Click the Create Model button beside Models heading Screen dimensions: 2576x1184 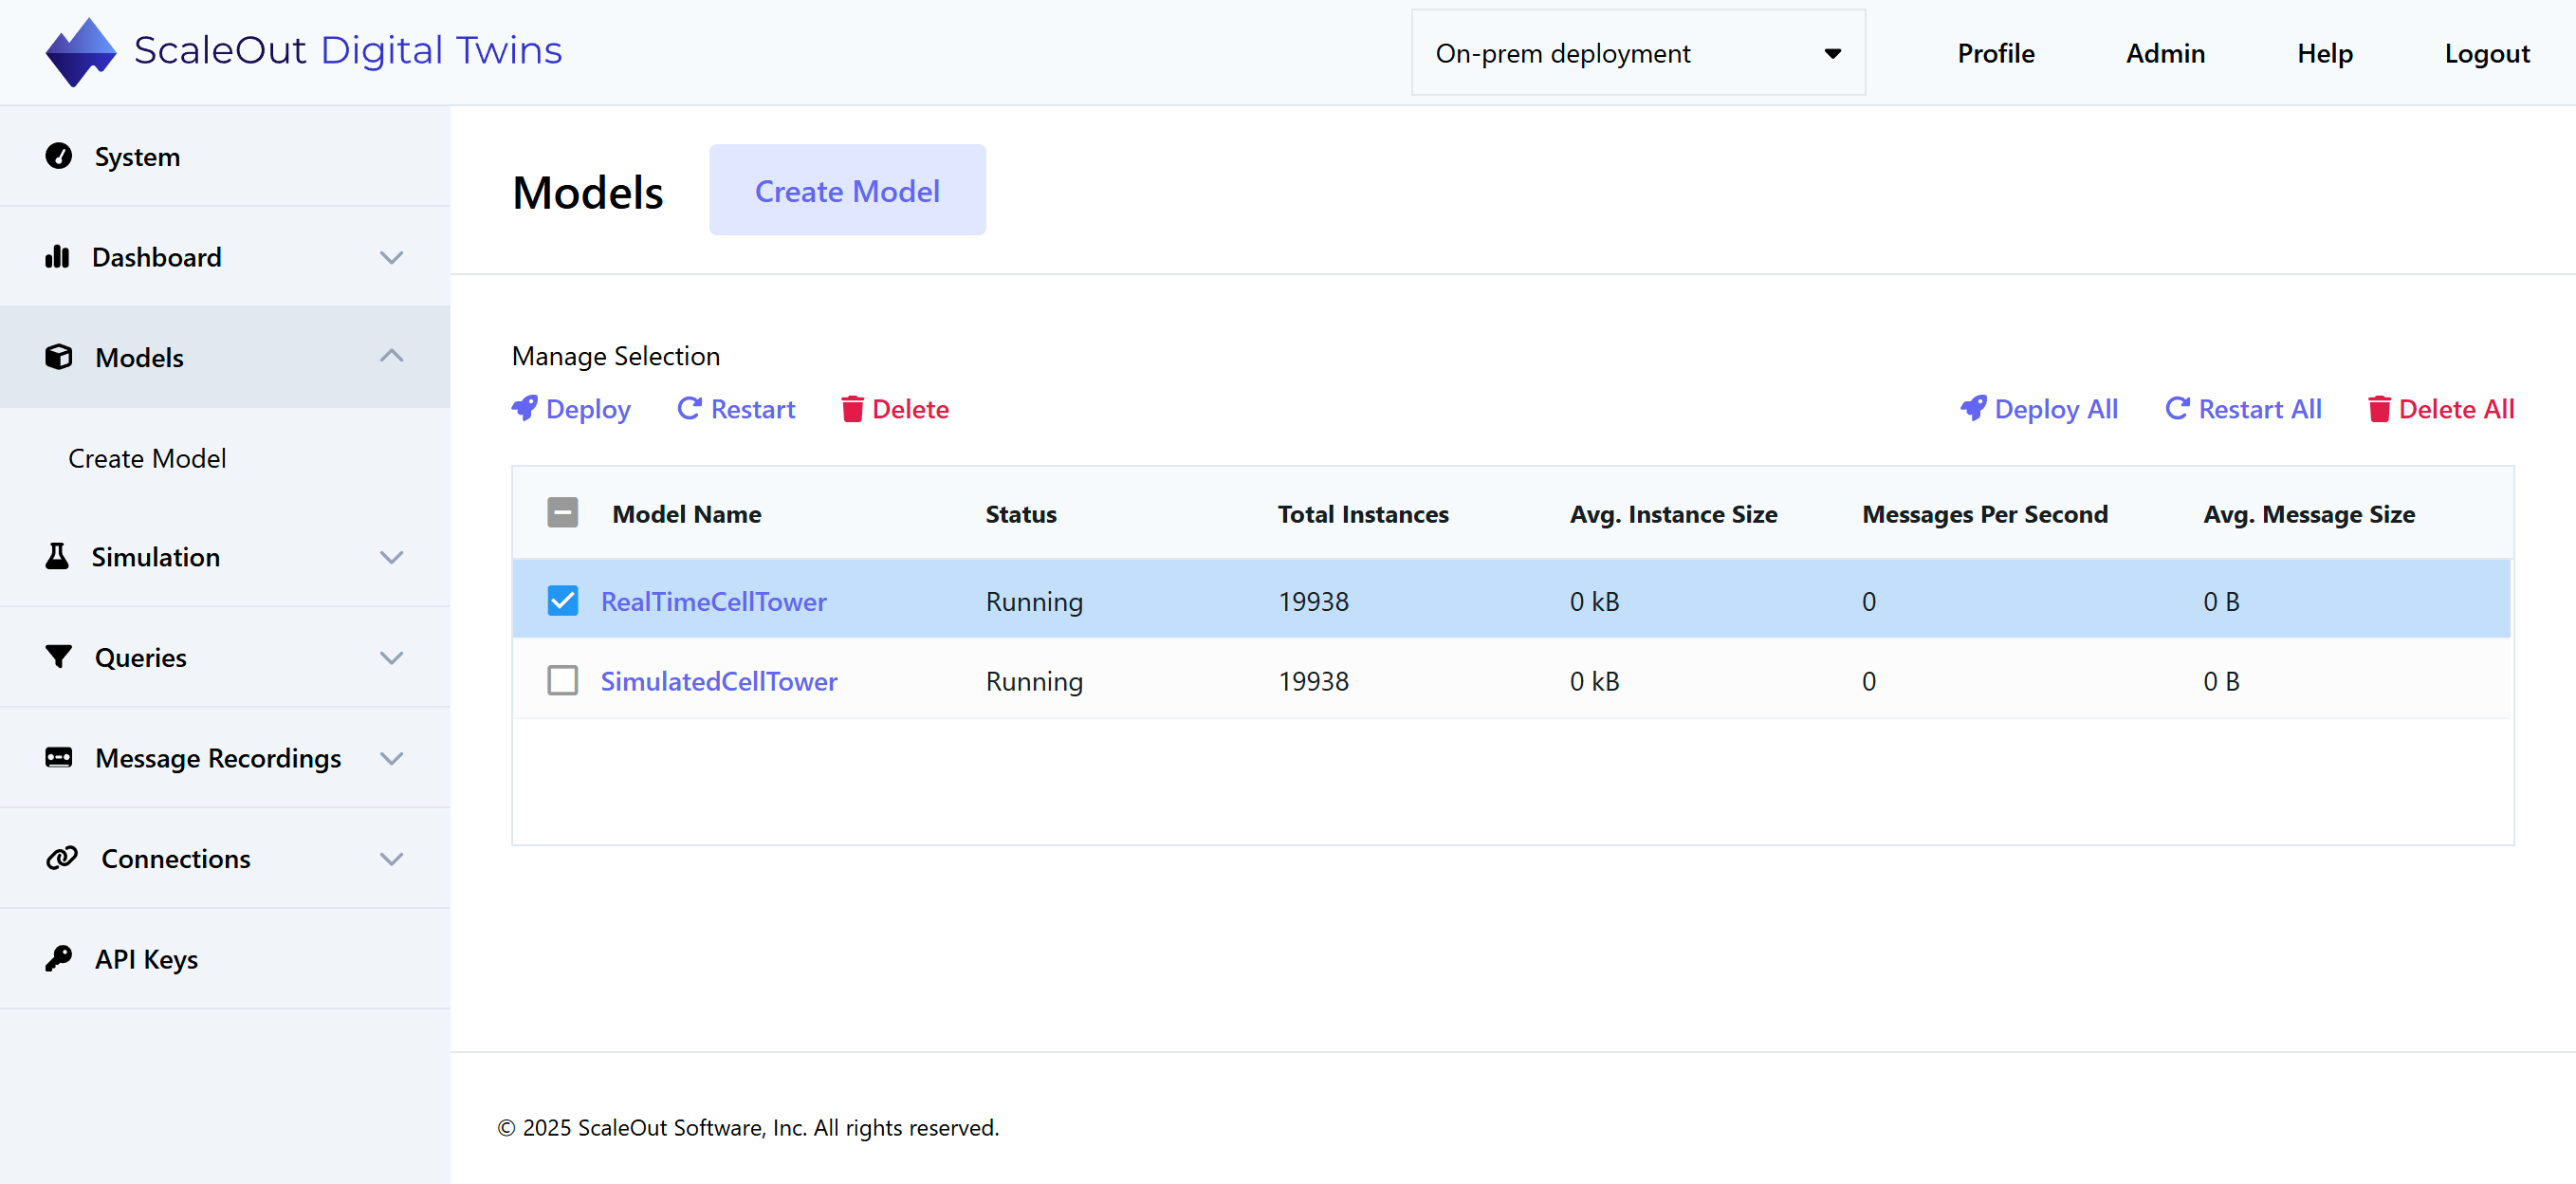pos(847,190)
